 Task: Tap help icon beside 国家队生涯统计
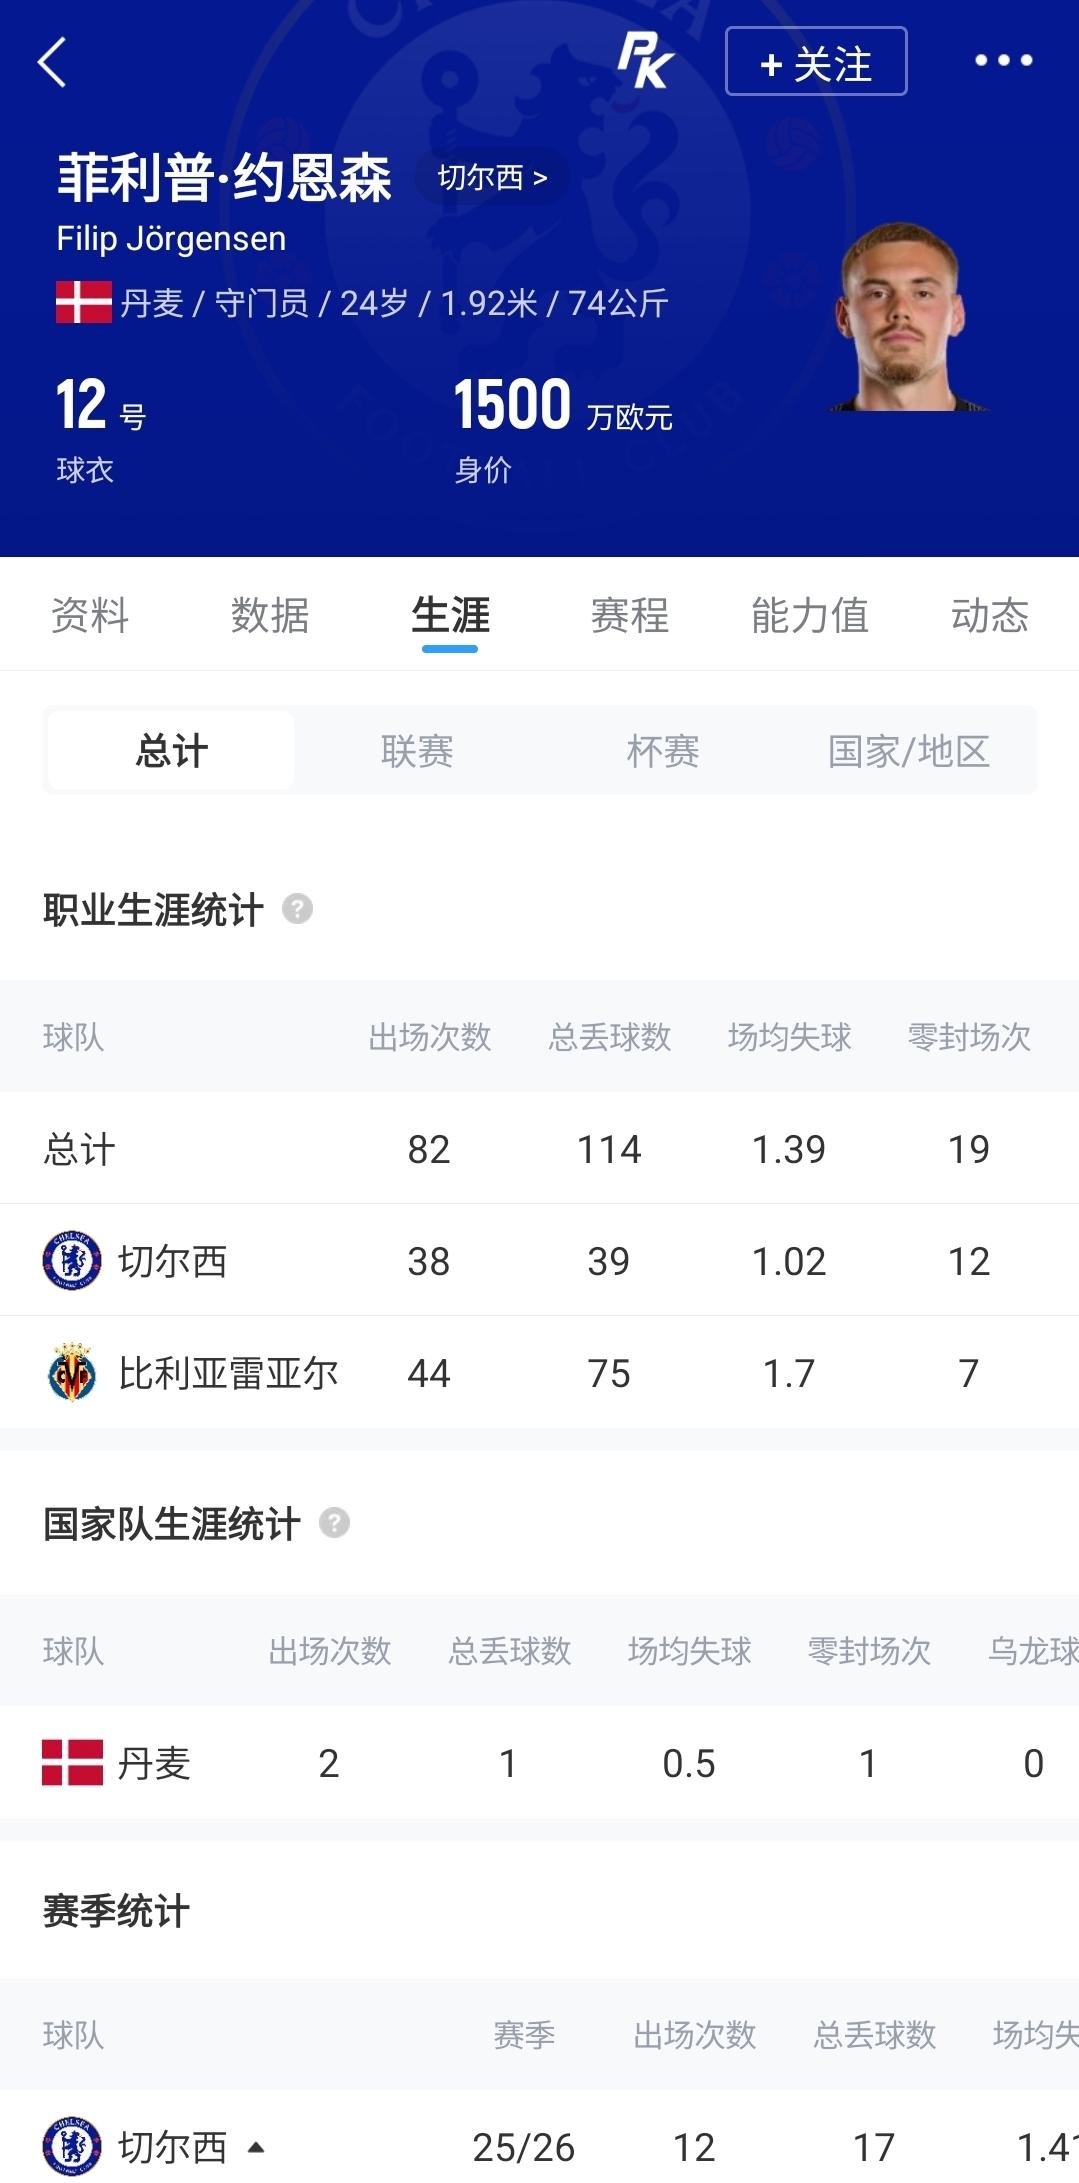(x=334, y=1523)
